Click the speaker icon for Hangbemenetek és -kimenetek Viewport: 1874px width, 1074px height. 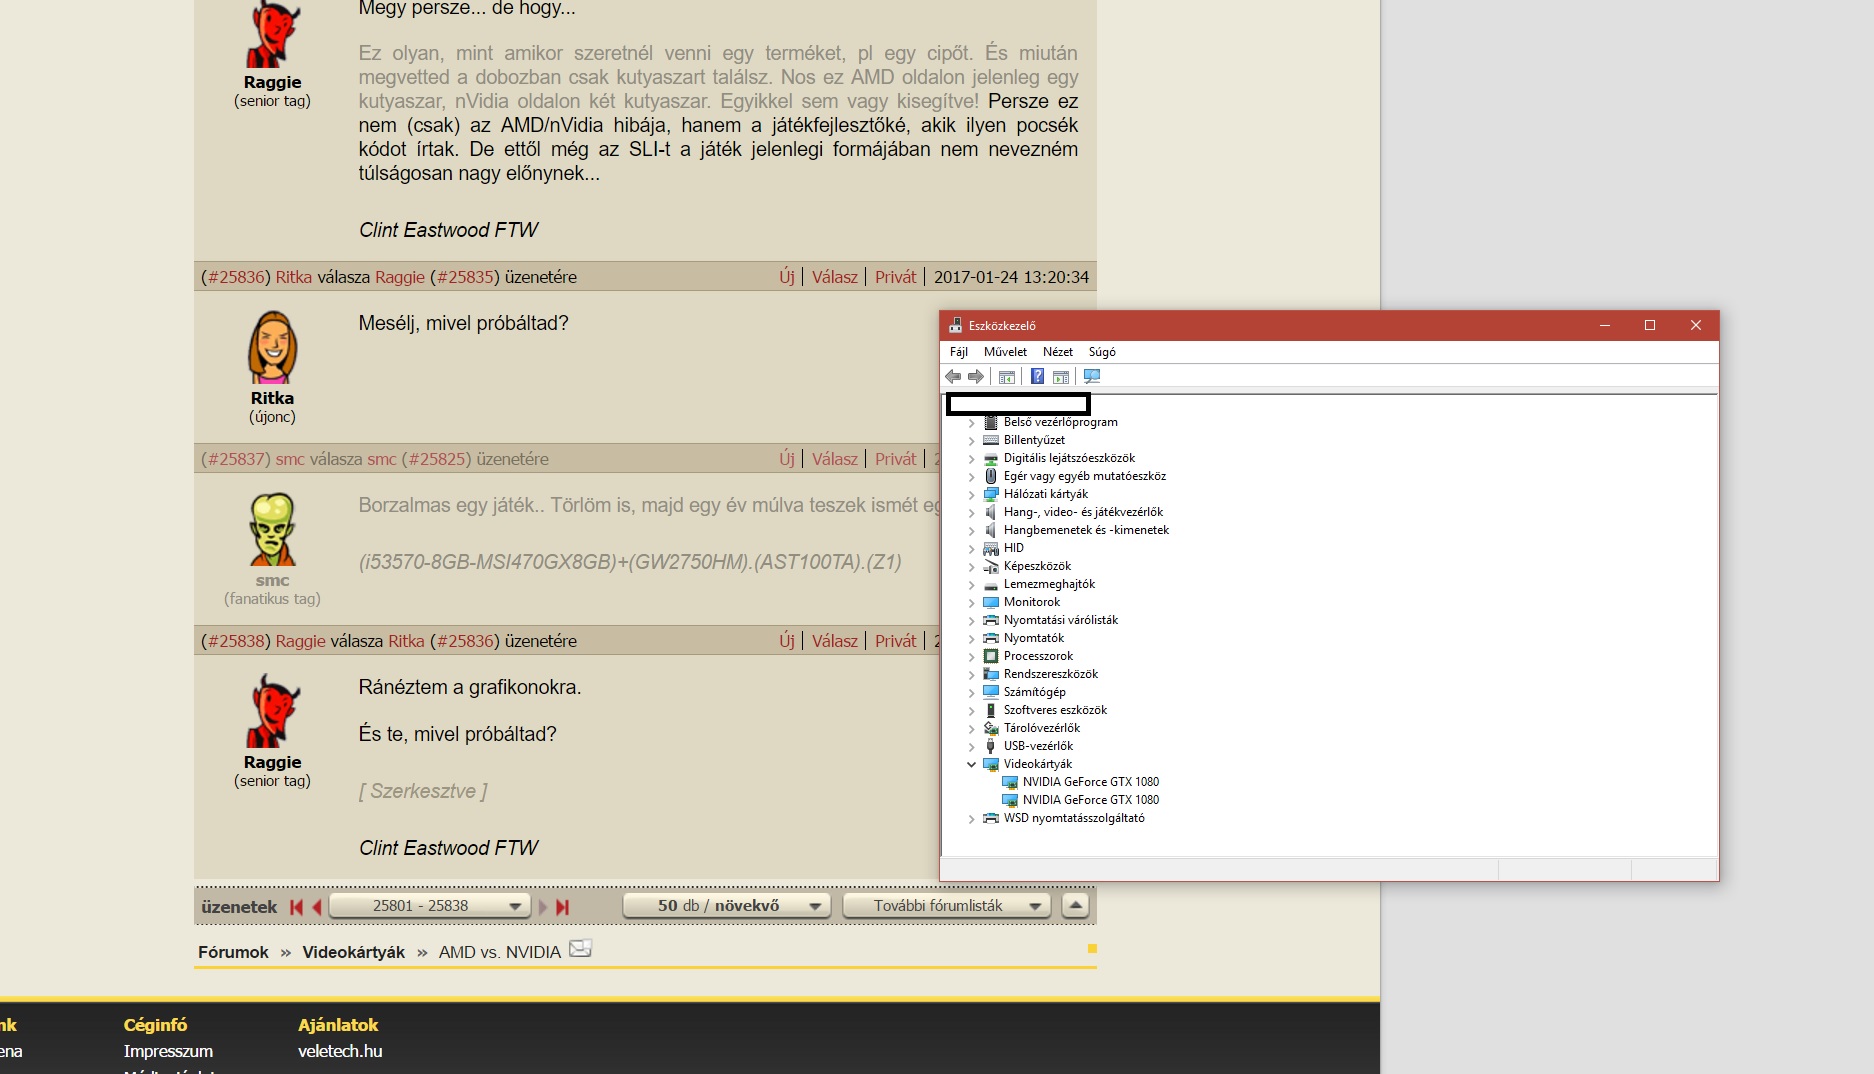[991, 530]
